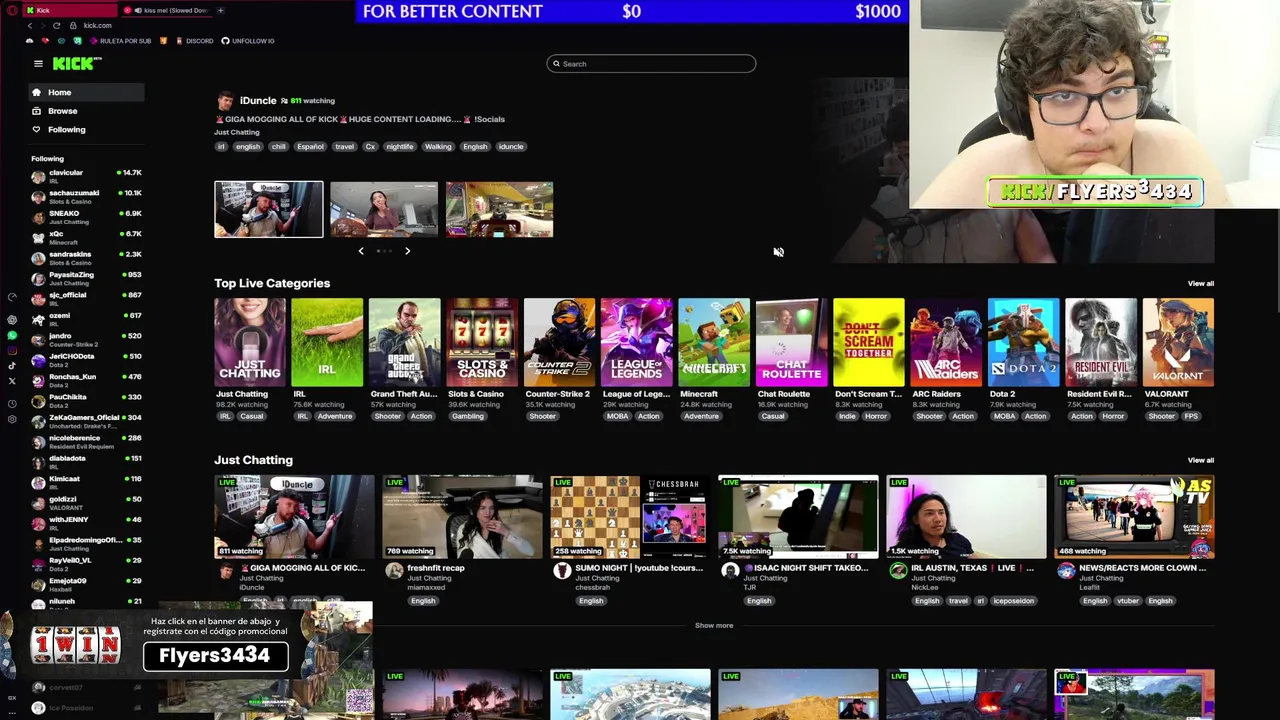Click NickLee avatar under IRL AUSTIN stream
Screen dimensions: 1280x720
point(898,570)
